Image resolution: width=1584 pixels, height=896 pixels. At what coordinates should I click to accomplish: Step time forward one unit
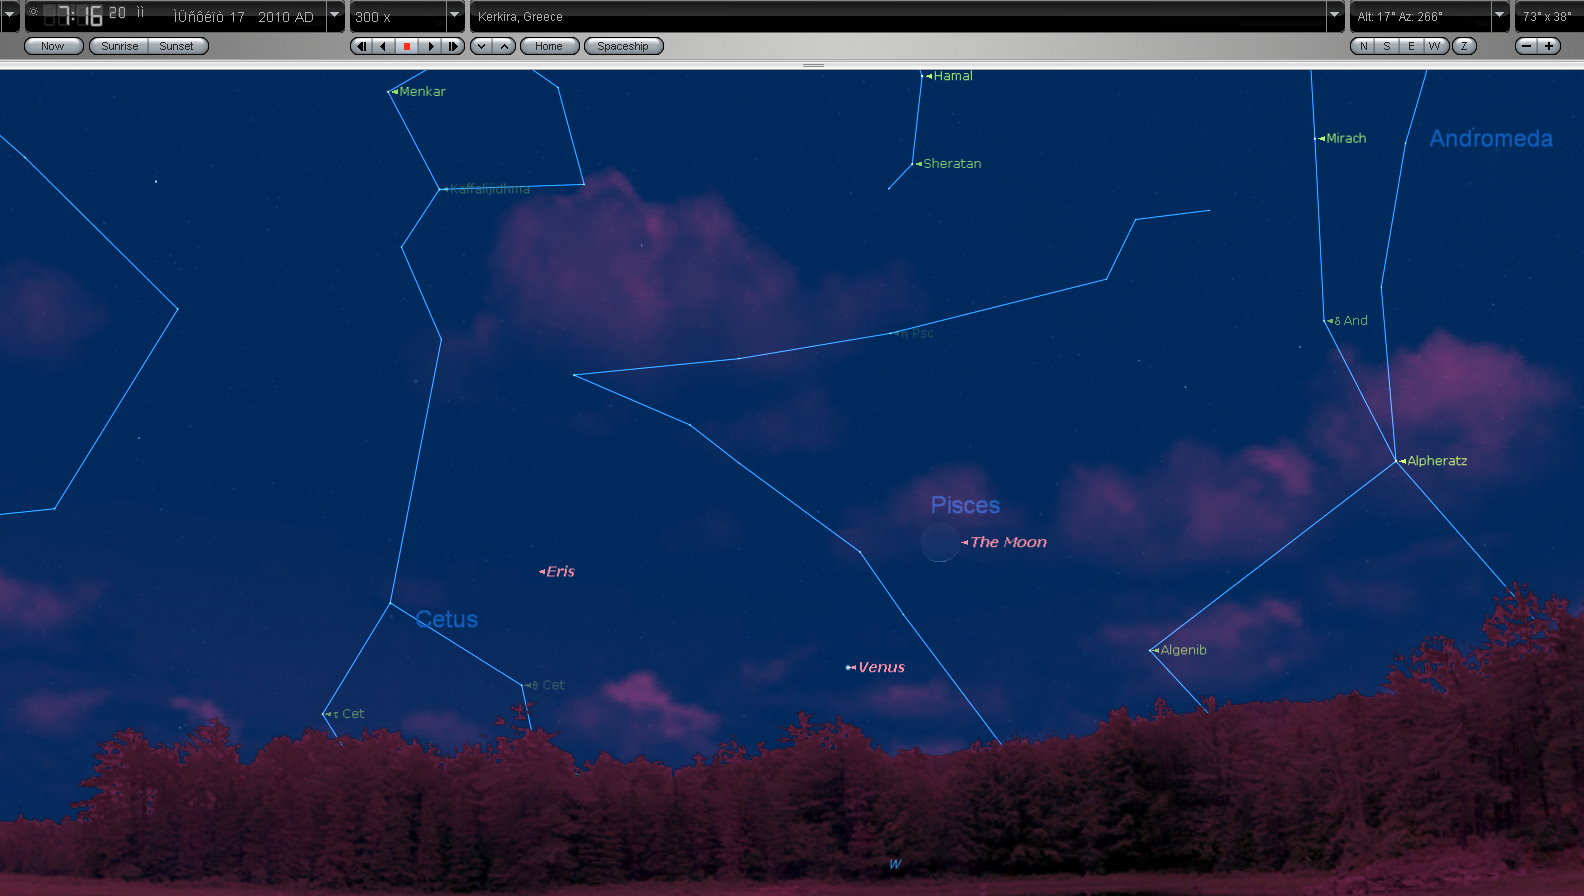453,46
